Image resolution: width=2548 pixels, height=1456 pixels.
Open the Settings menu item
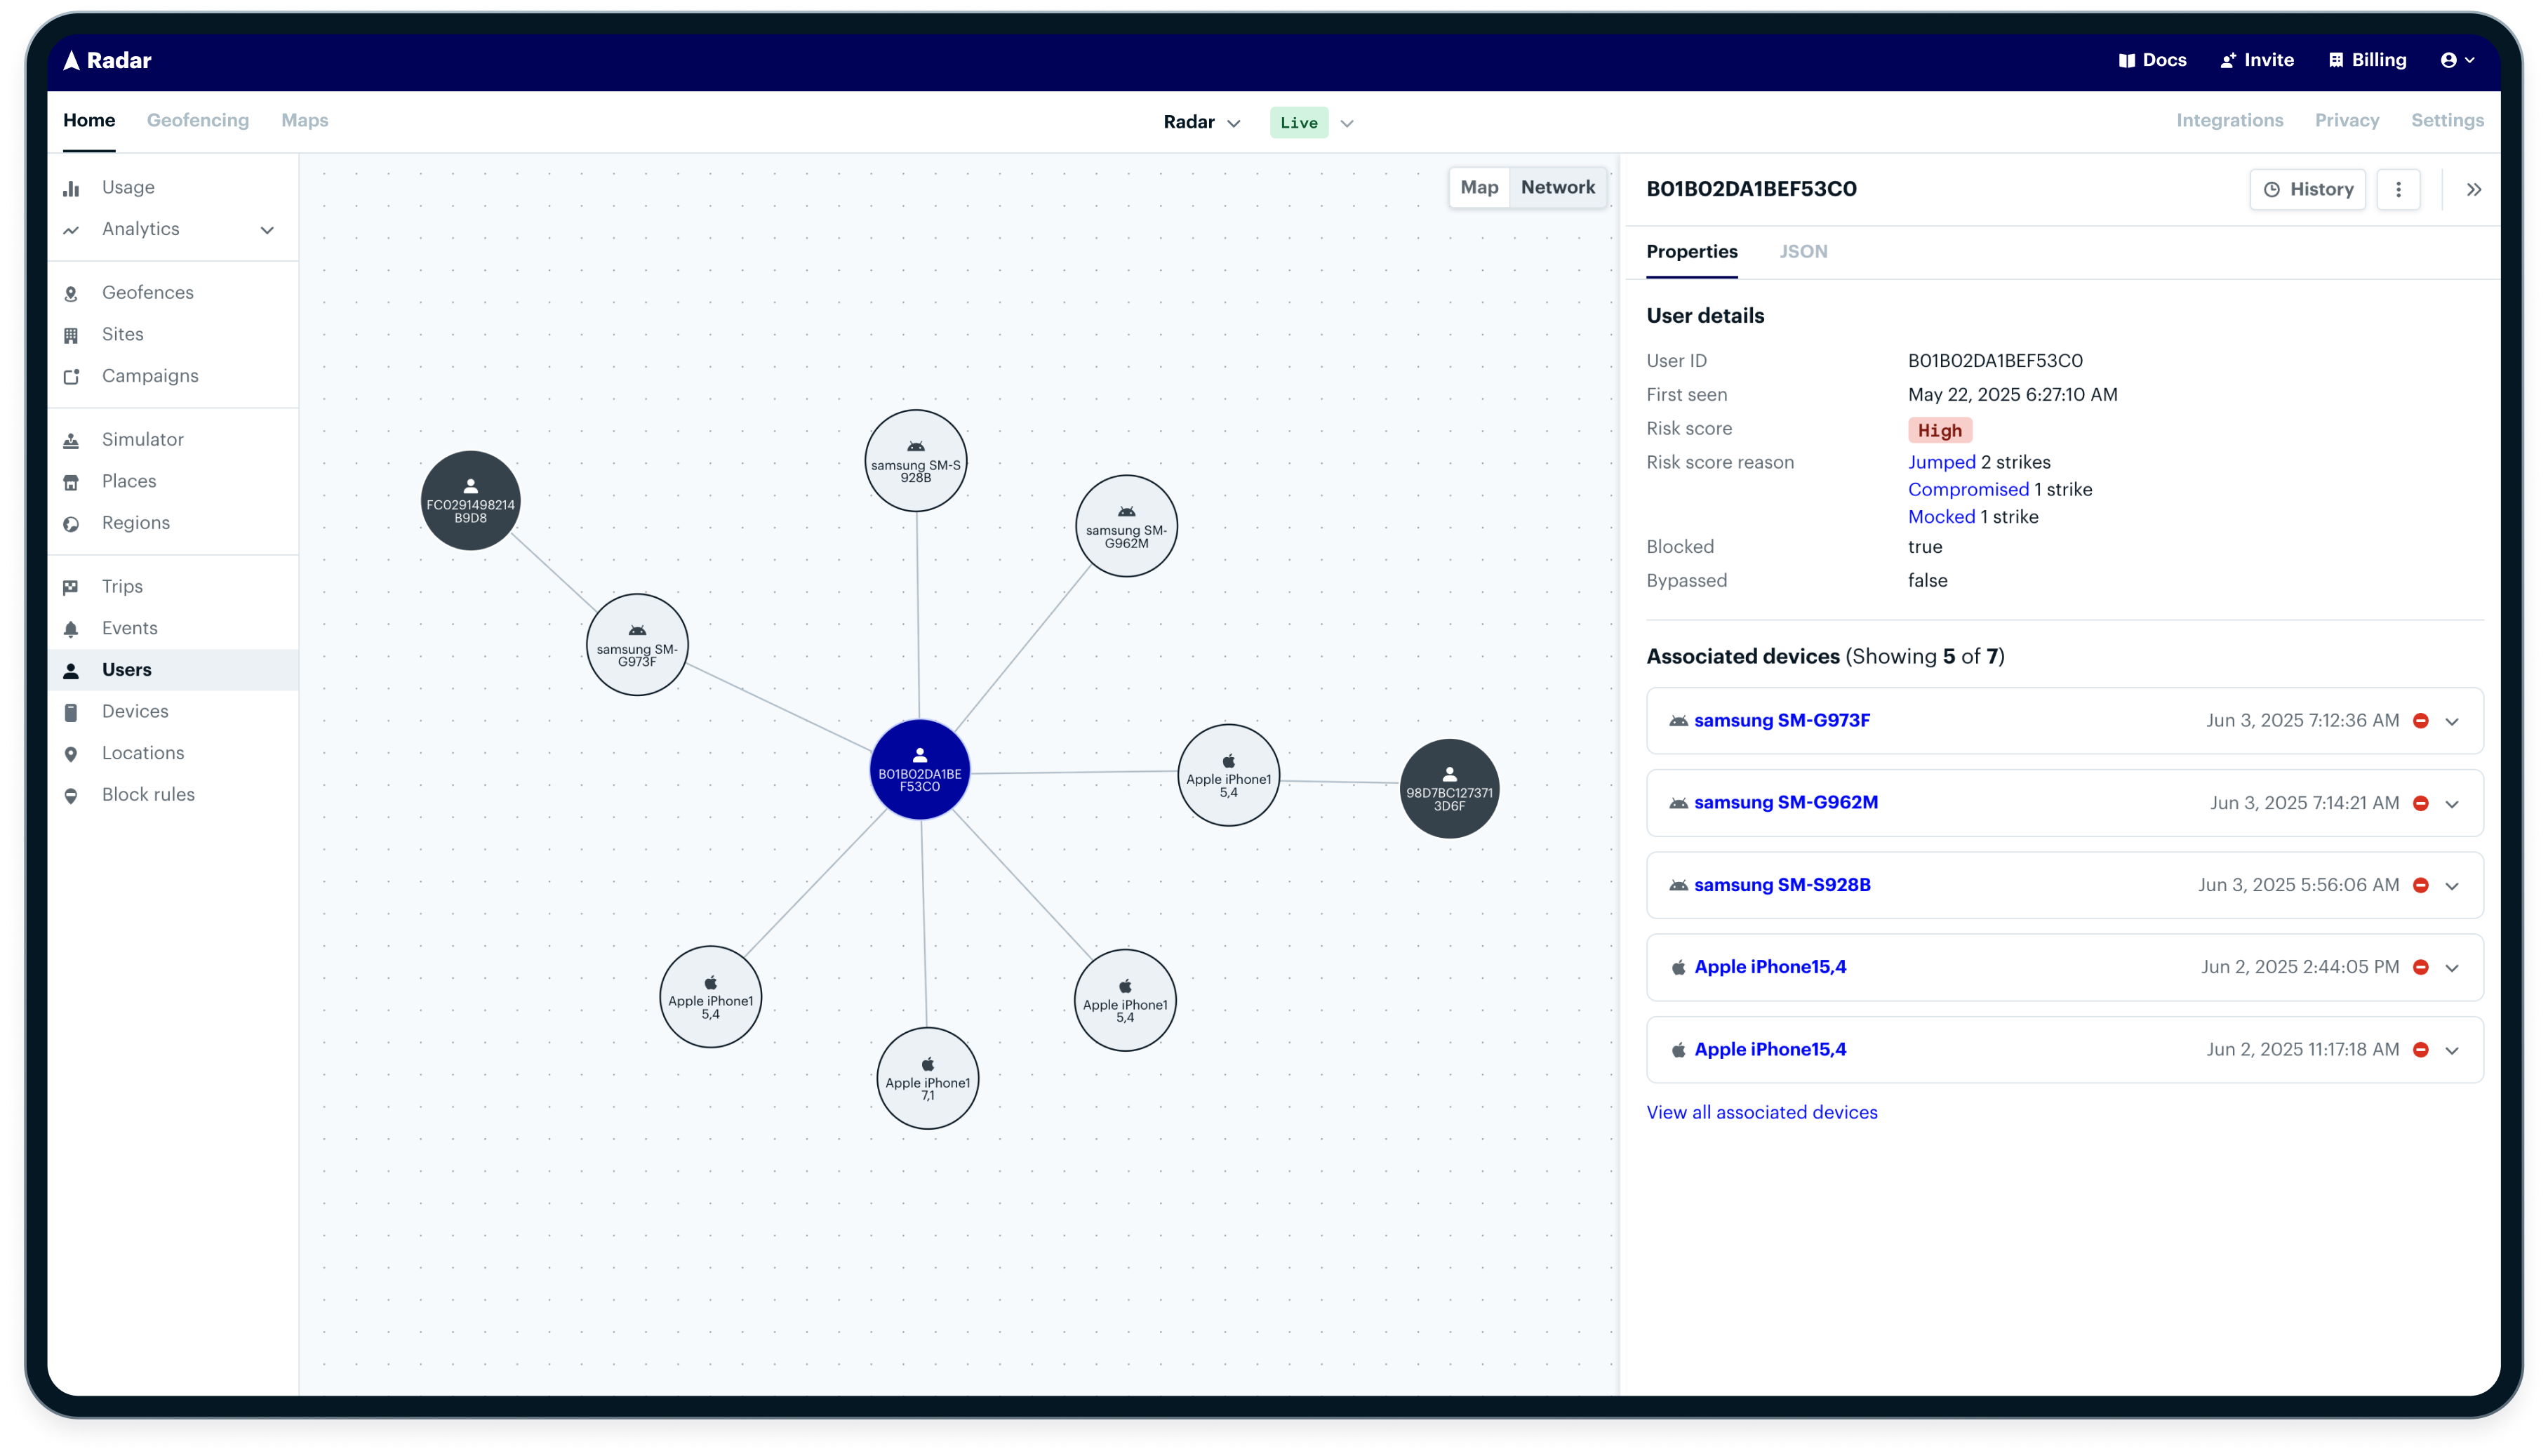[2446, 120]
